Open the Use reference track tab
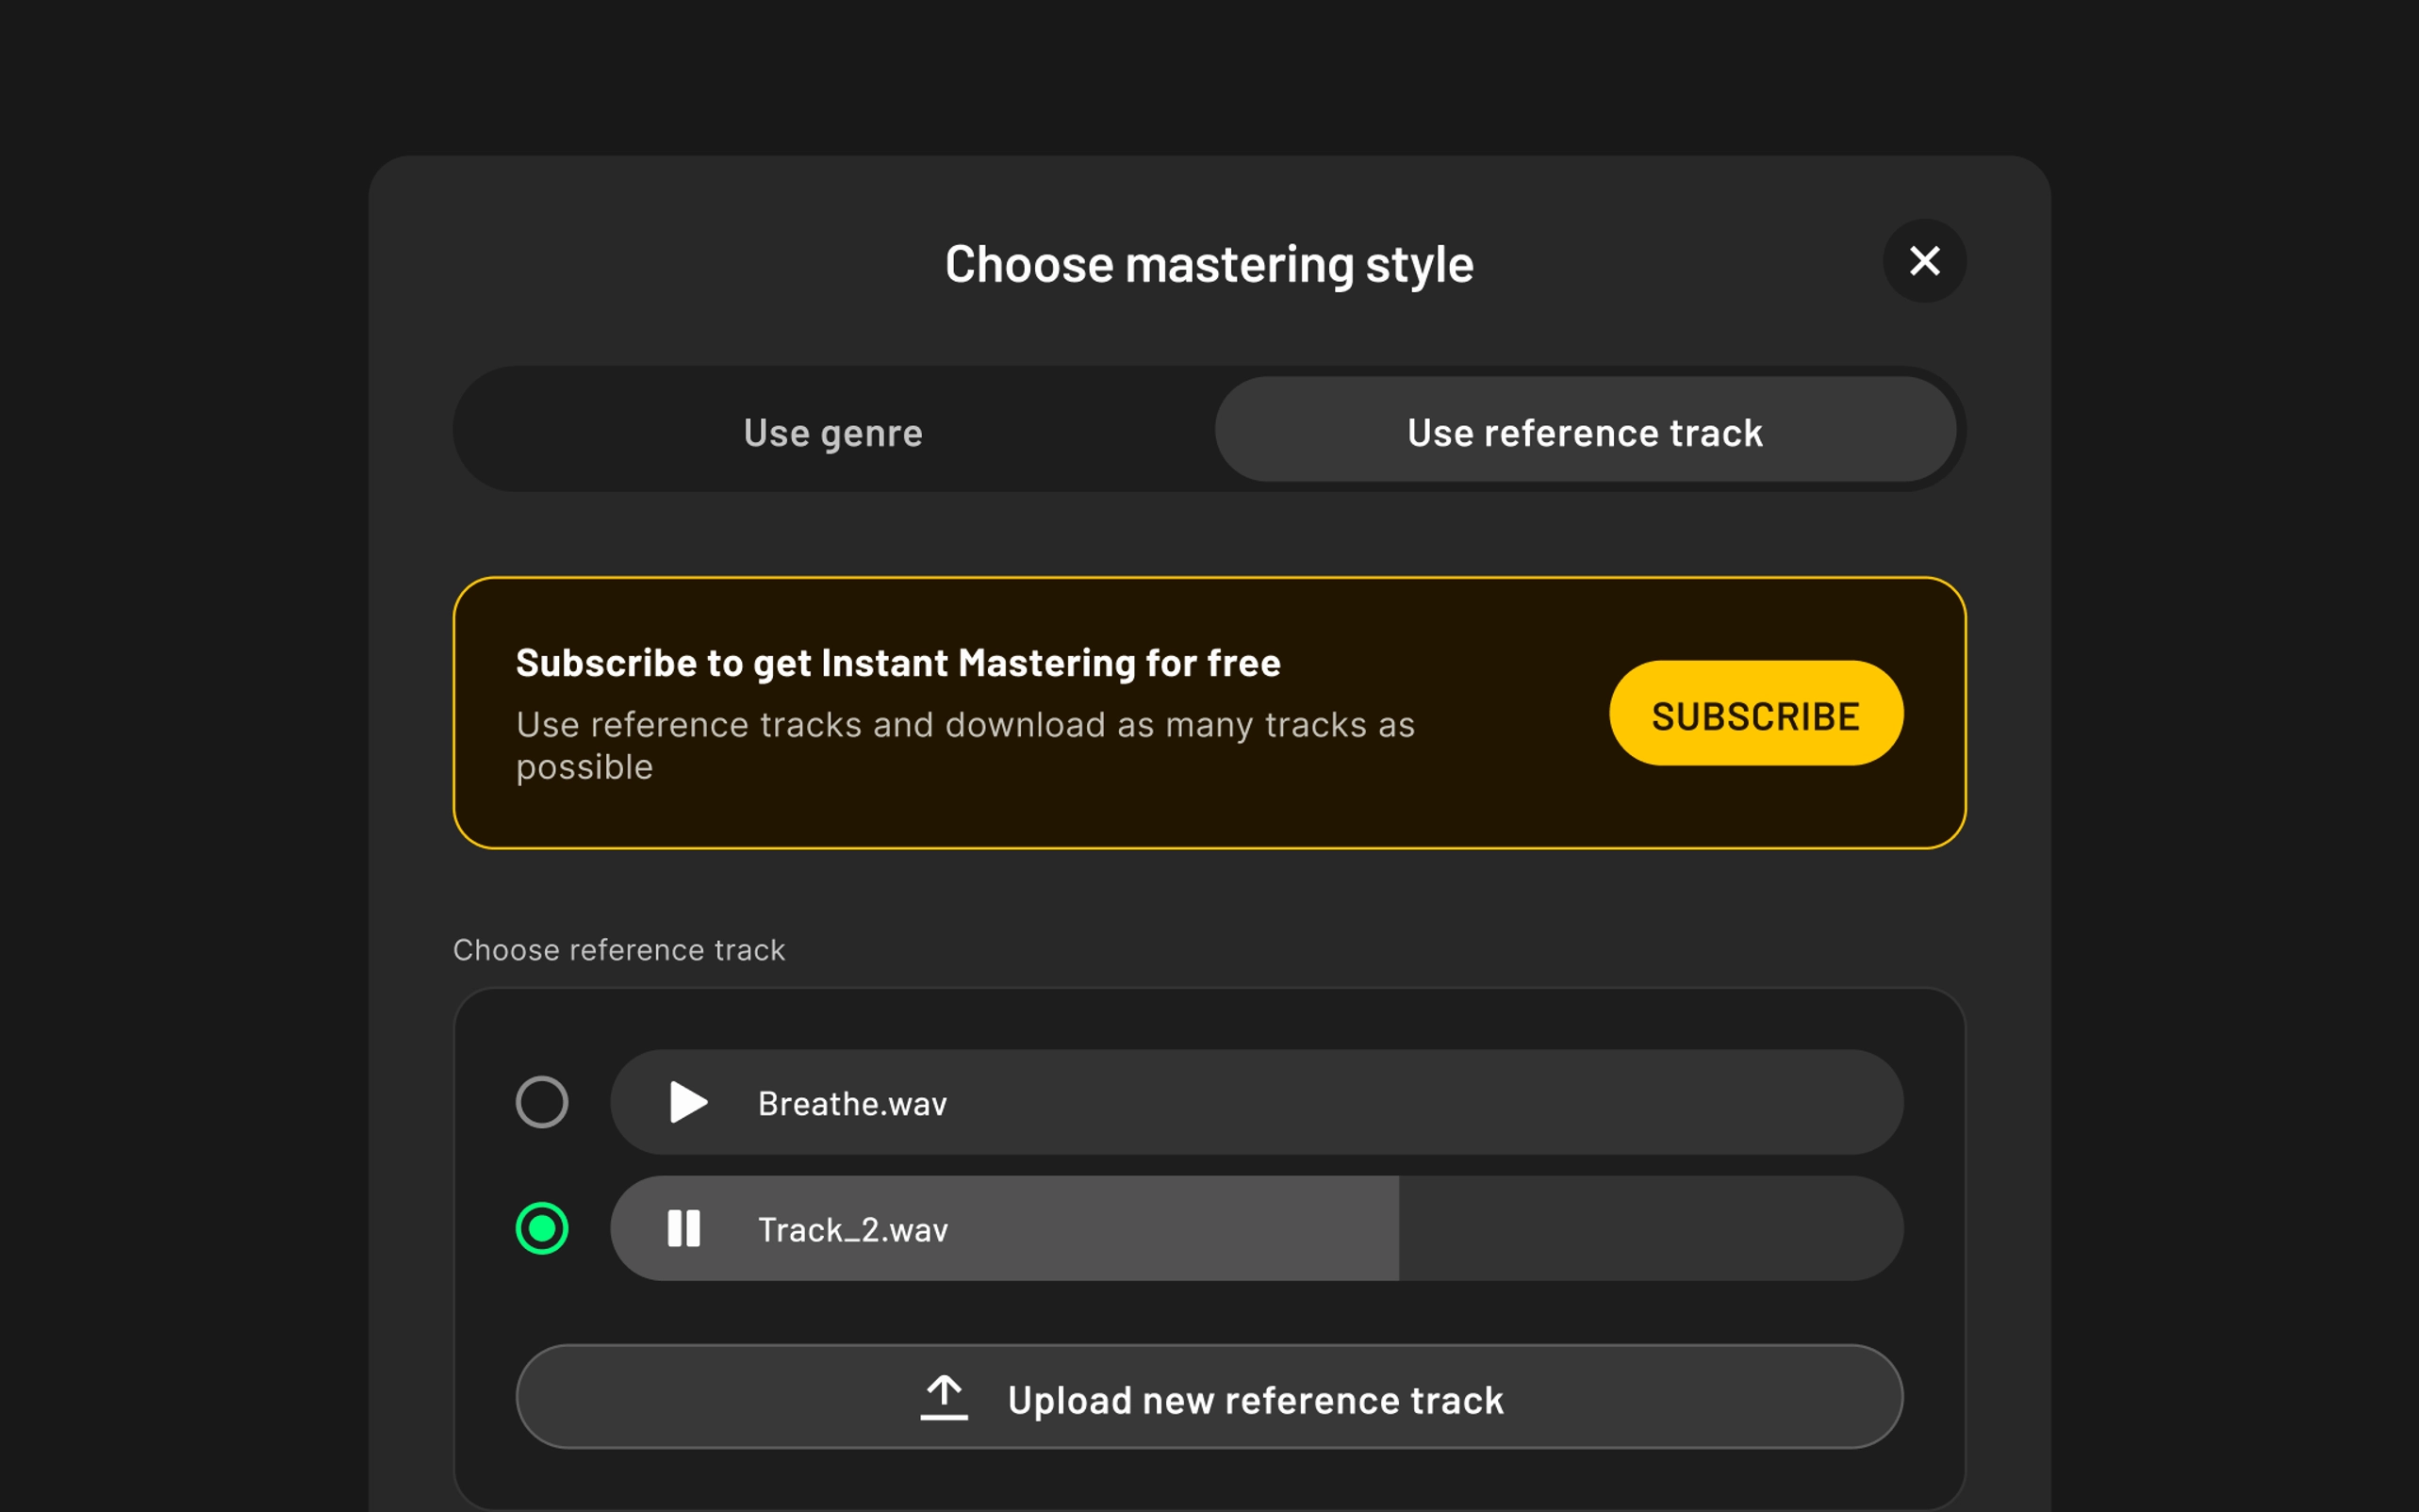2419x1512 pixels. [1584, 432]
